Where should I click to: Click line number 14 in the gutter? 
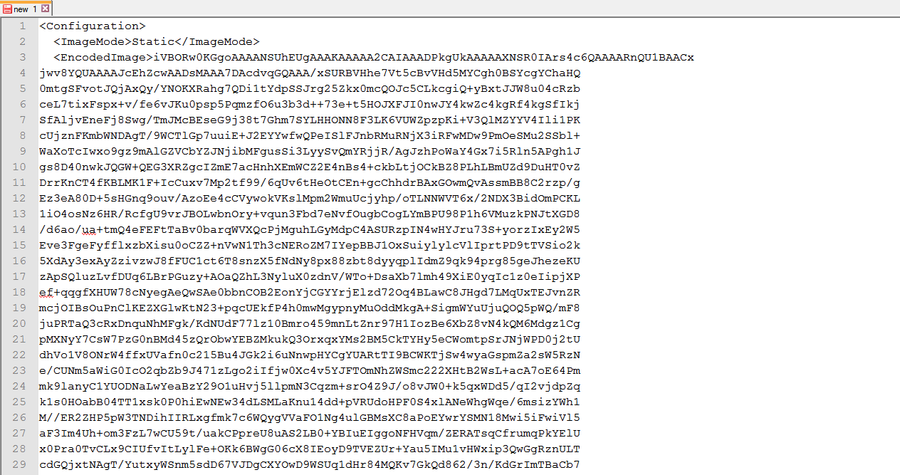[x=19, y=229]
